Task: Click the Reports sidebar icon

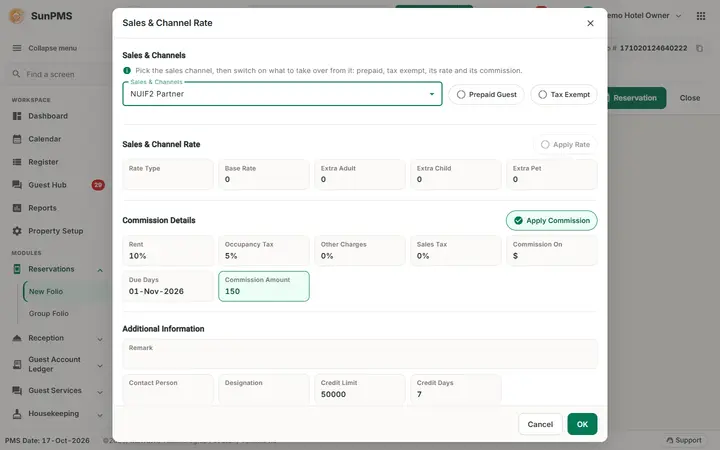Action: [x=17, y=208]
